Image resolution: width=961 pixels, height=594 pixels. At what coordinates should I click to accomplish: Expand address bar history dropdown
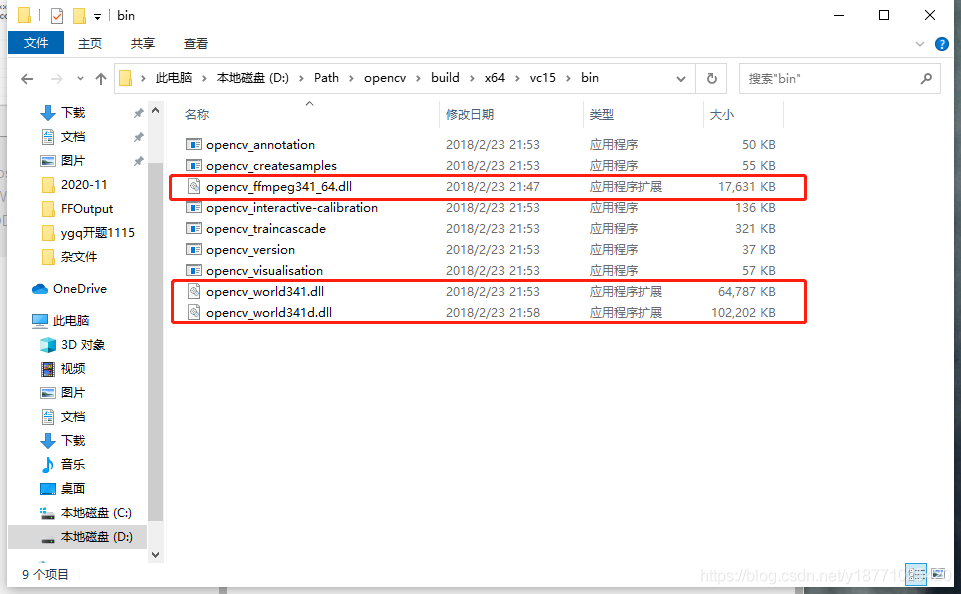(x=680, y=79)
